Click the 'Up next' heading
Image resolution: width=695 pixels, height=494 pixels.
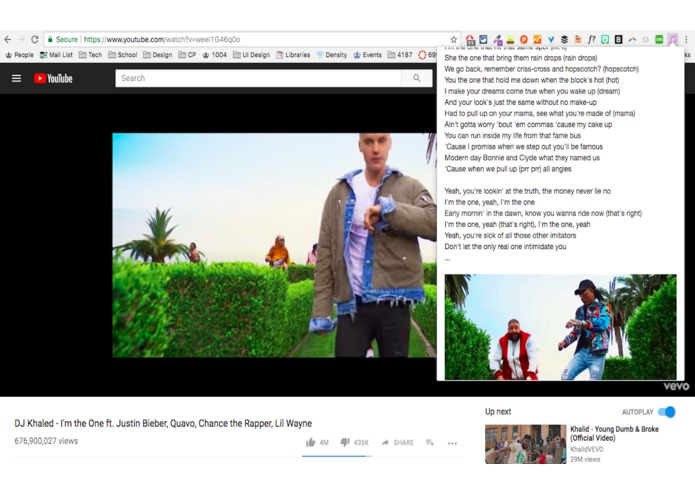point(498,412)
